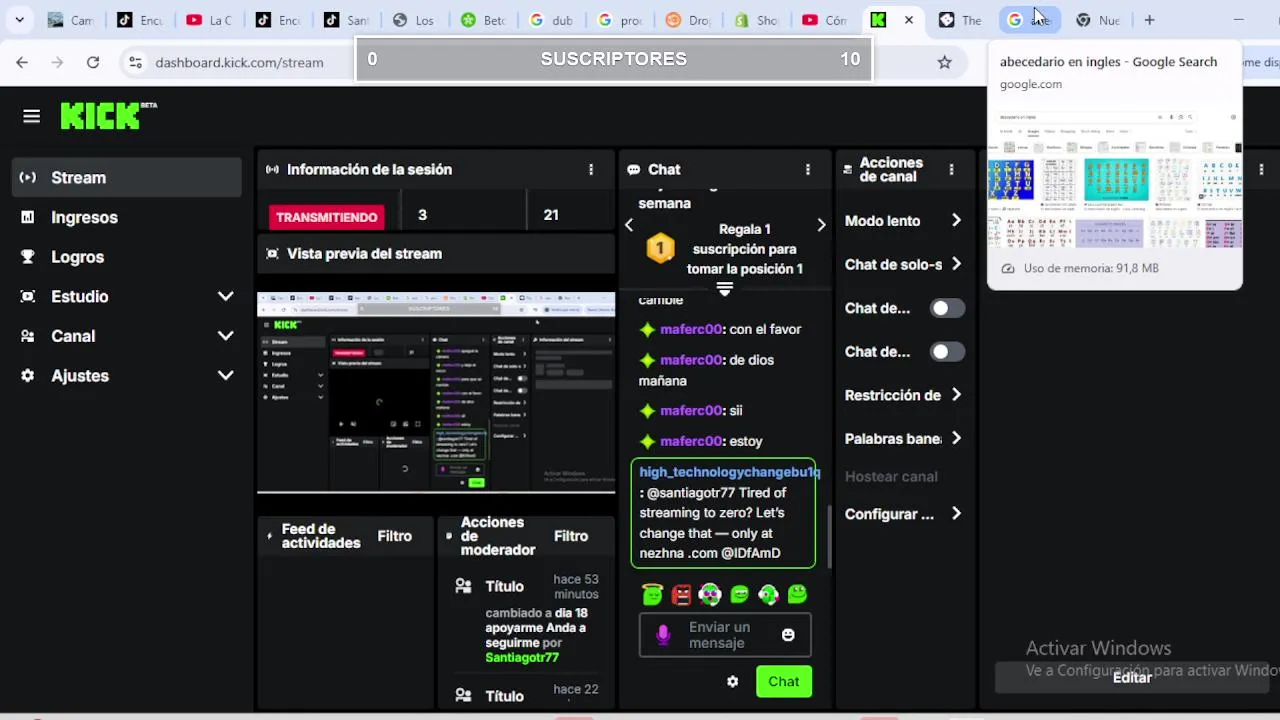Switch to the 'Nue' Chrome tab
The height and width of the screenshot is (720, 1280).
1097,20
